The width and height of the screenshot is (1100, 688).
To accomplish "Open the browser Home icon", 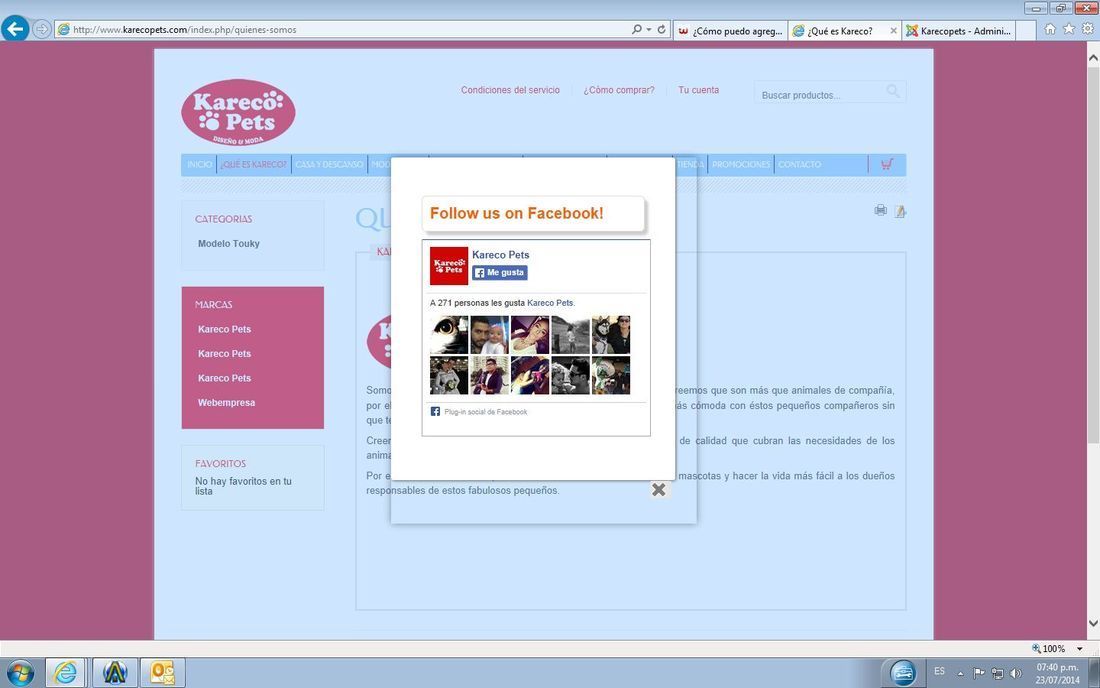I will coord(1049,29).
